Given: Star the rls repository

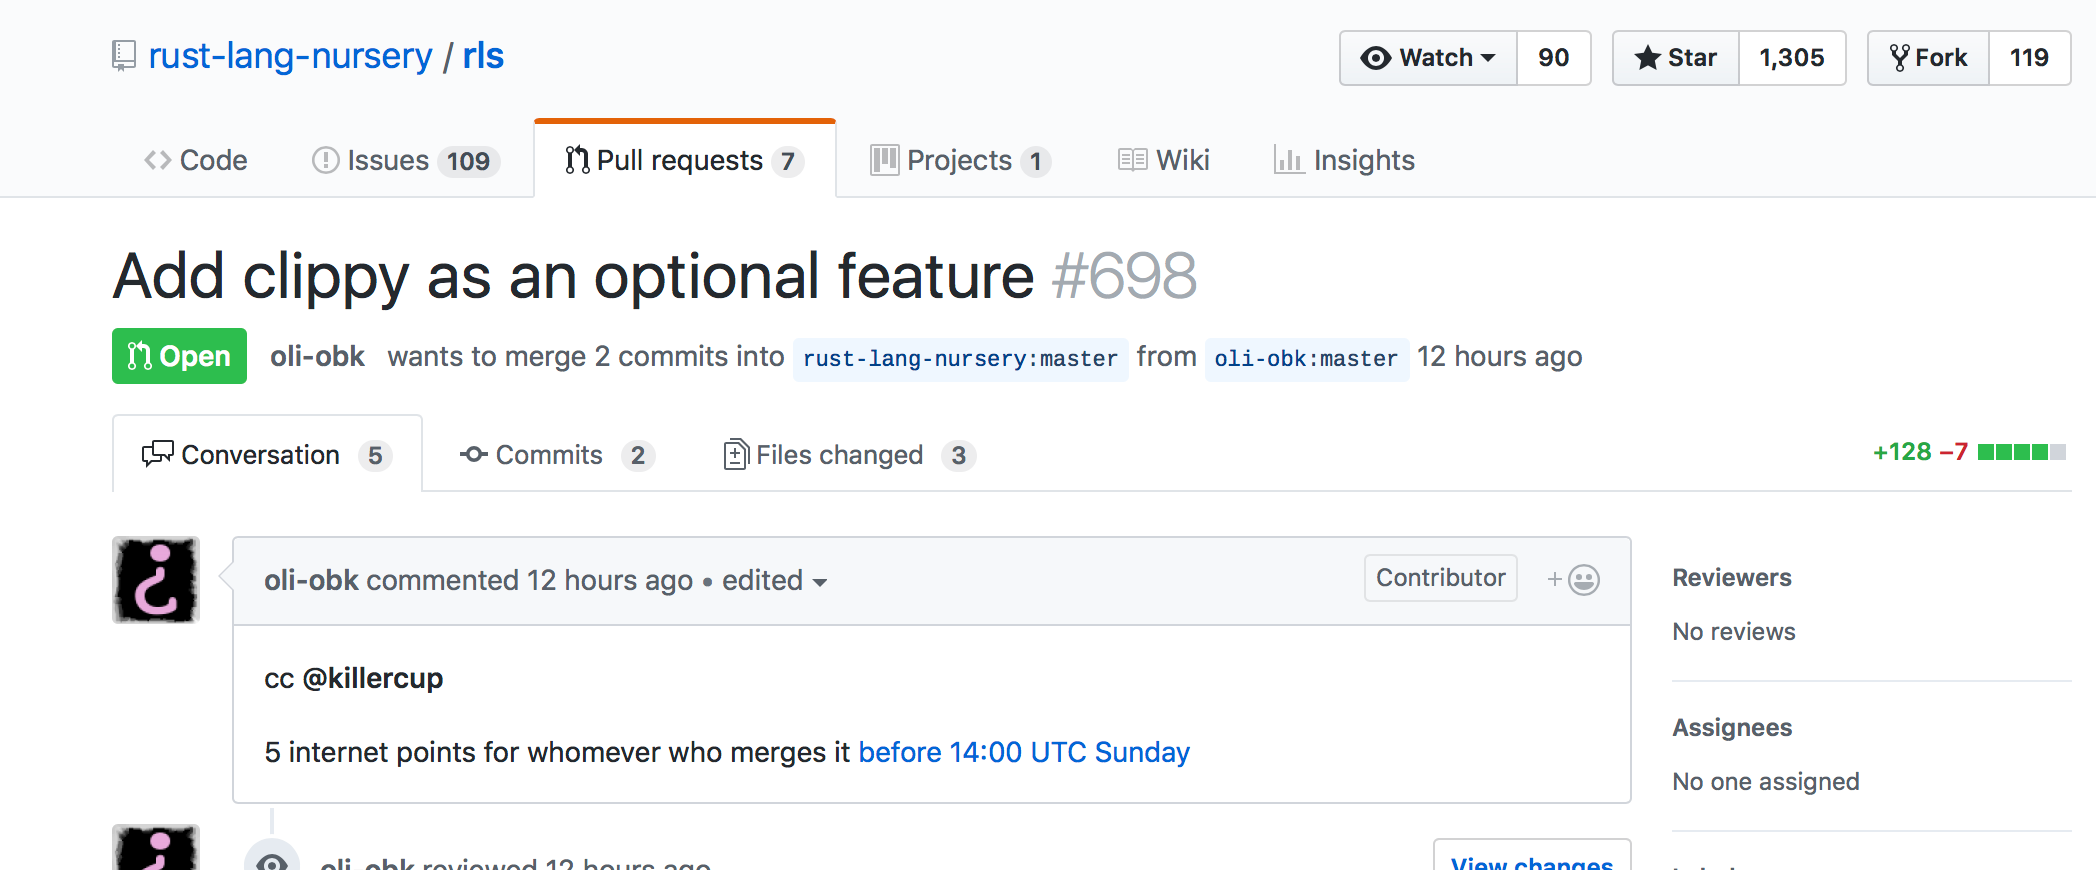Looking at the screenshot, I should [1676, 58].
